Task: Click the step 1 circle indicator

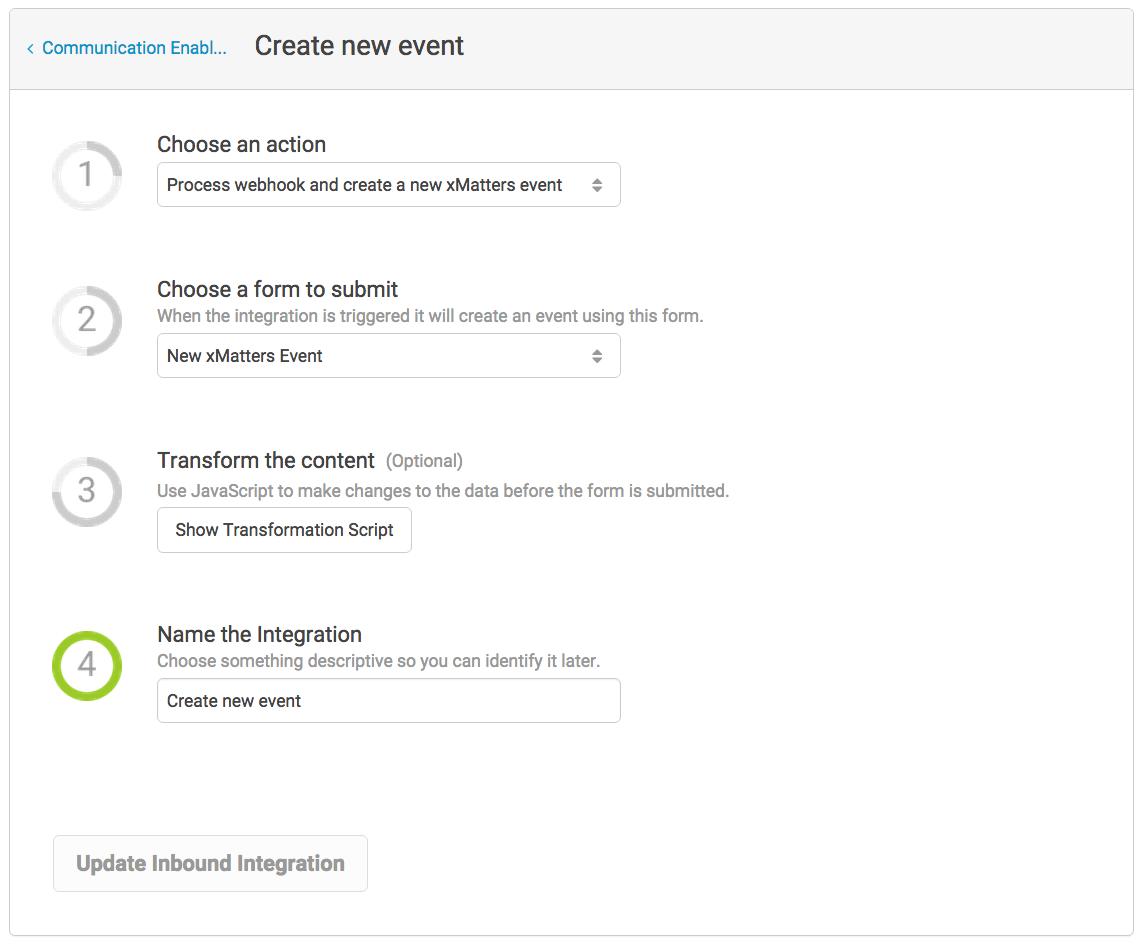Action: (x=87, y=175)
